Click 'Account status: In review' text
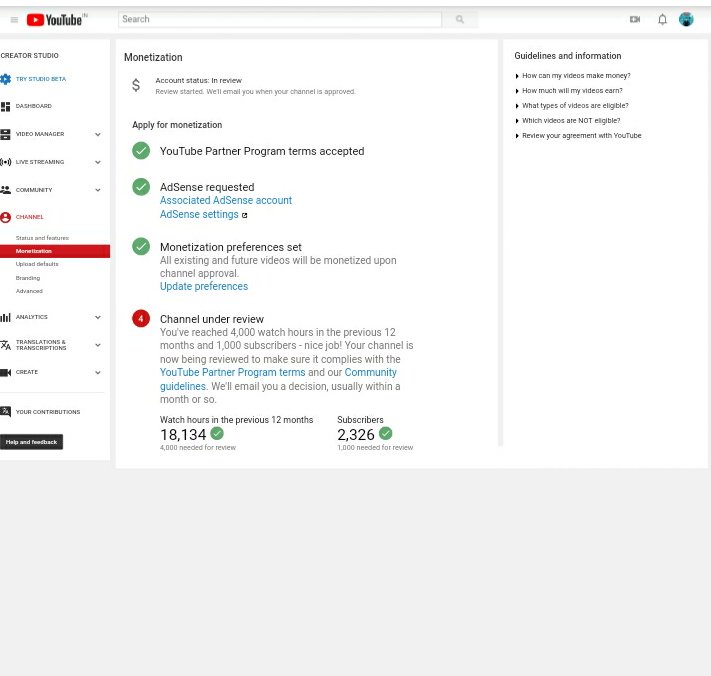Image resolution: width=711 pixels, height=676 pixels. pos(199,81)
